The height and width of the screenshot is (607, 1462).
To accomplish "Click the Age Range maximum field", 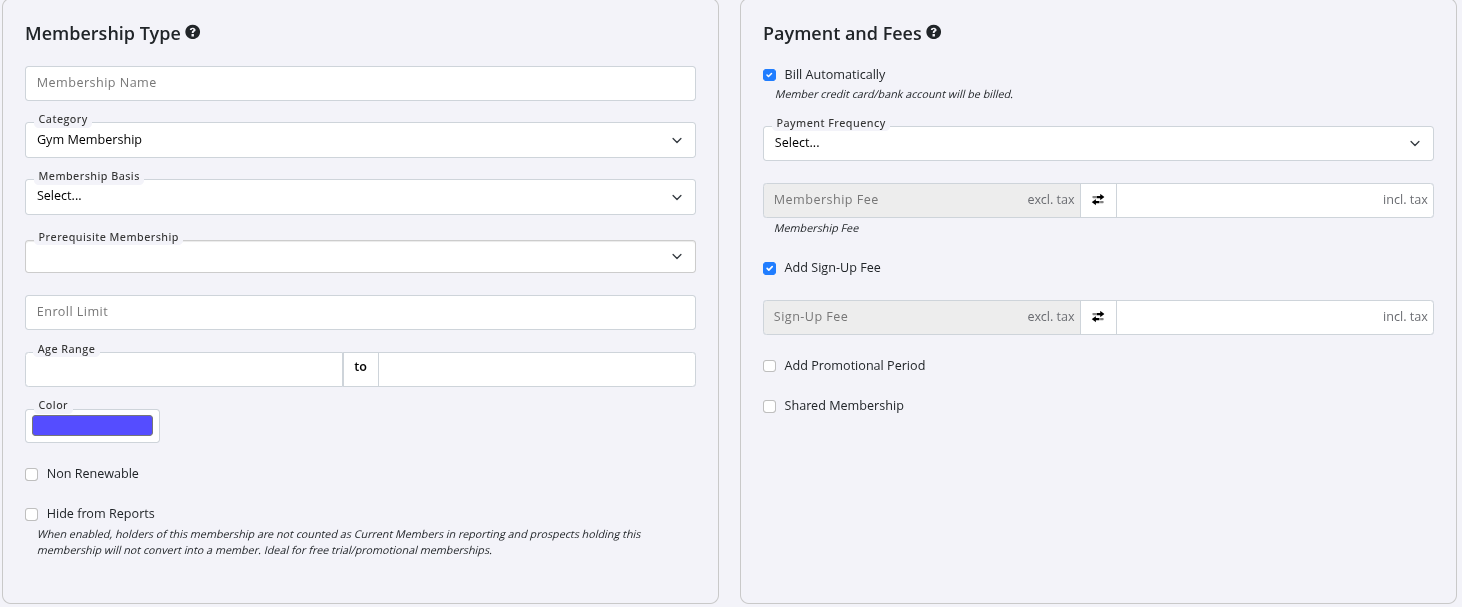I will point(536,369).
